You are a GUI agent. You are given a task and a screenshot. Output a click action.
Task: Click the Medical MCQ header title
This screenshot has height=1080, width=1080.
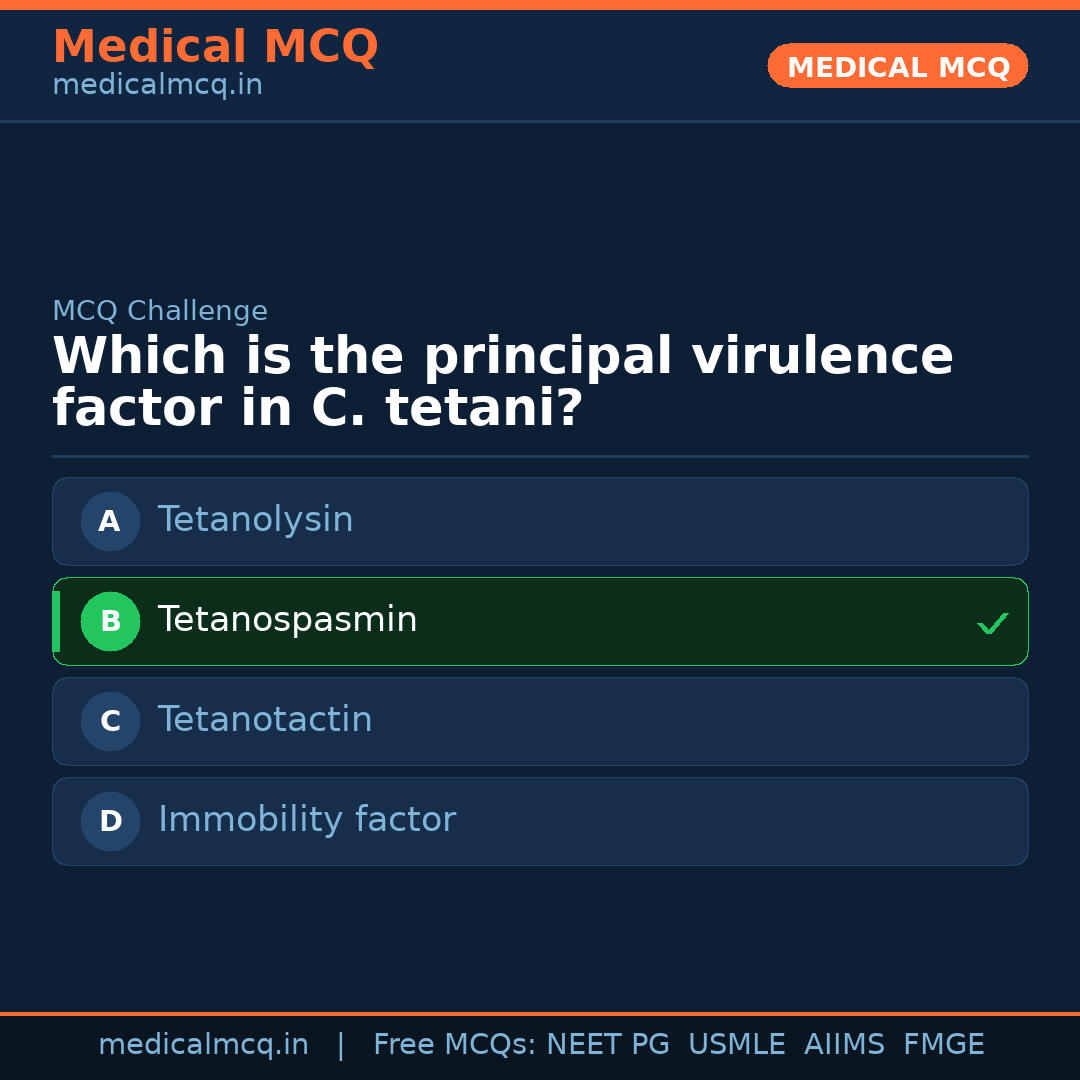pyautogui.click(x=215, y=47)
